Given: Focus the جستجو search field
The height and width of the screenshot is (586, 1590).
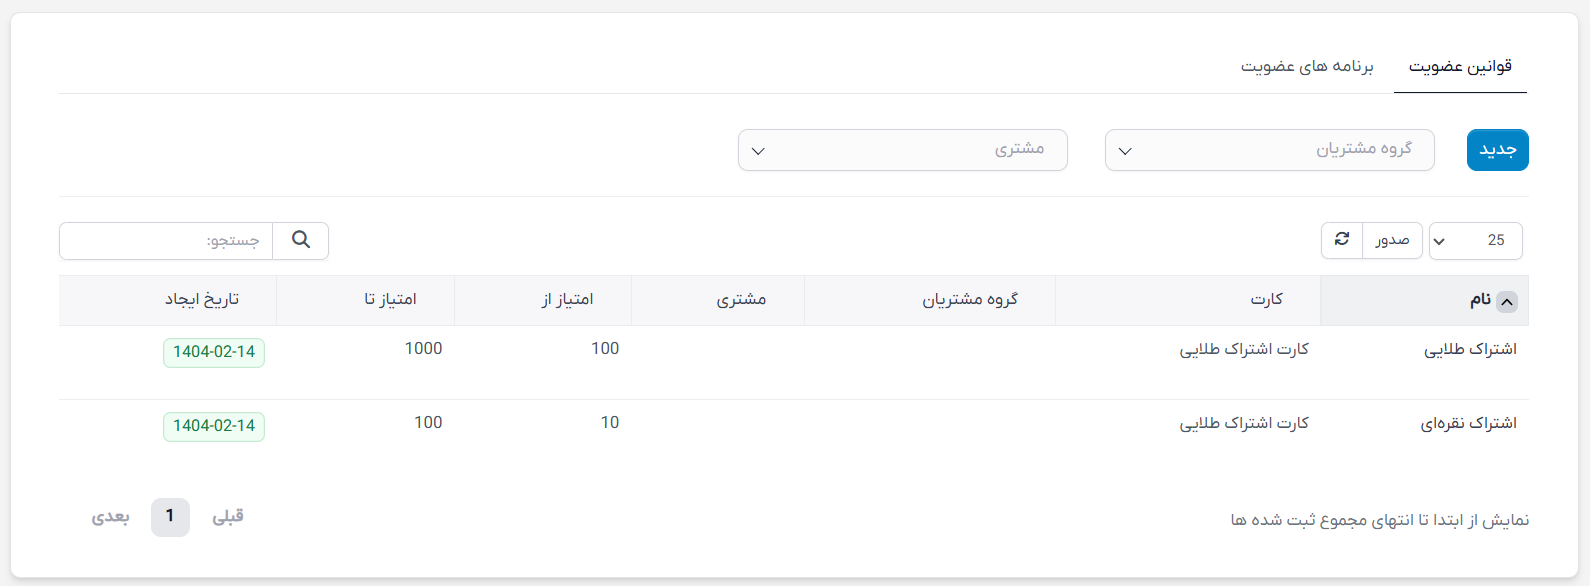Looking at the screenshot, I should tap(166, 241).
